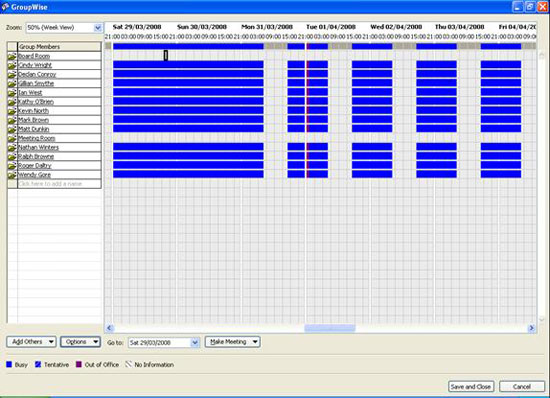Click the No Information legend swatch

128,365
